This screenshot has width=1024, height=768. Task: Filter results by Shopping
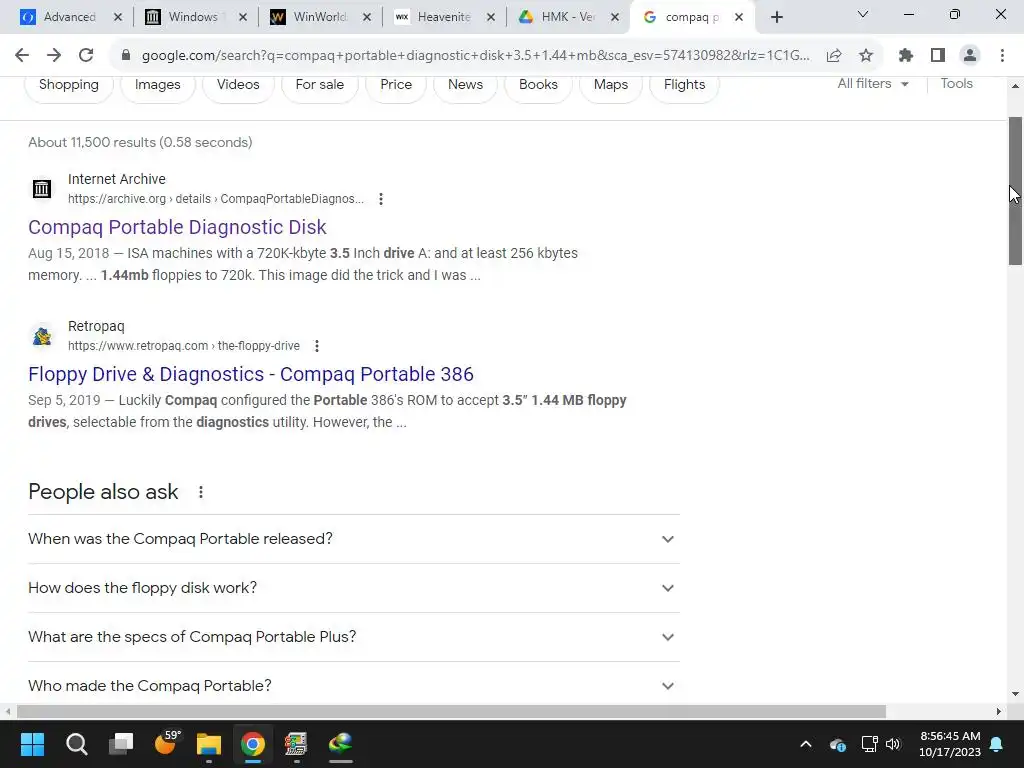tap(69, 85)
